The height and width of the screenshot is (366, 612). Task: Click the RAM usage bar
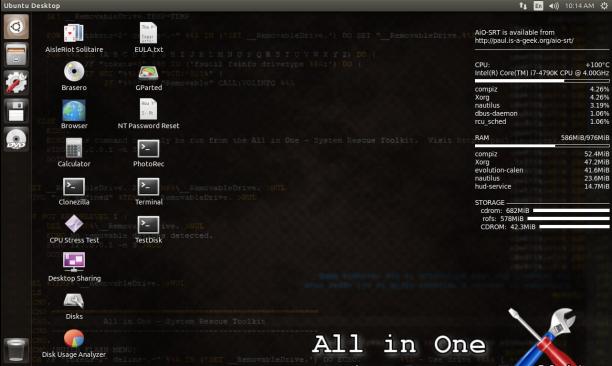[x=542, y=146]
